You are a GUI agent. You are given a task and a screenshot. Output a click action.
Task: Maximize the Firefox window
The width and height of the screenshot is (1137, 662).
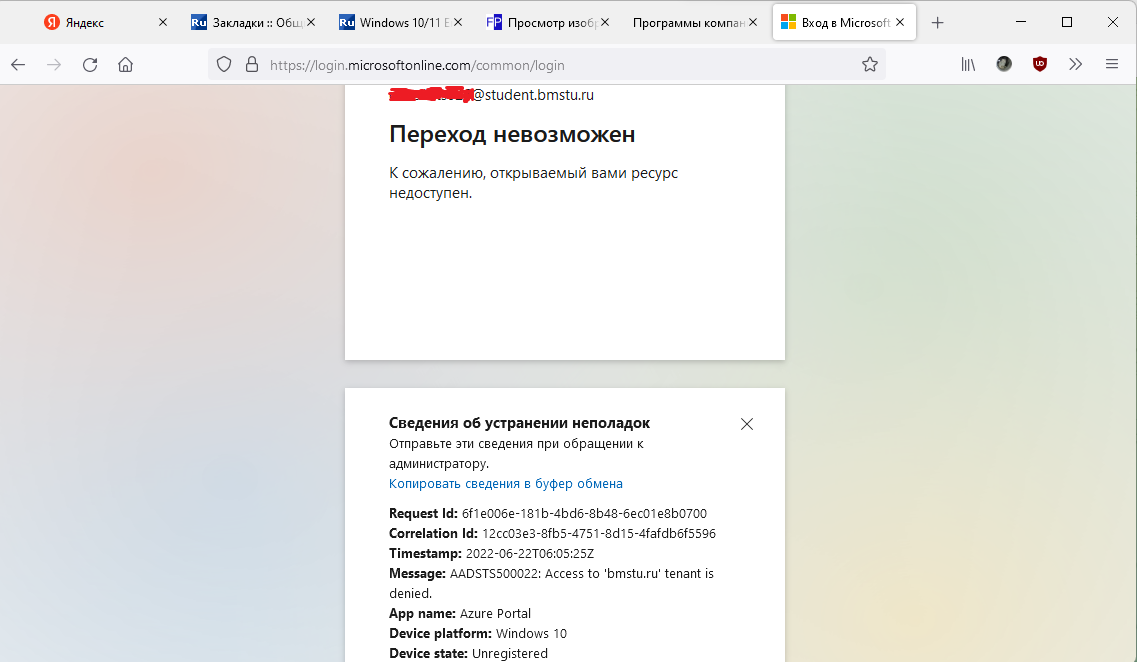(1067, 22)
